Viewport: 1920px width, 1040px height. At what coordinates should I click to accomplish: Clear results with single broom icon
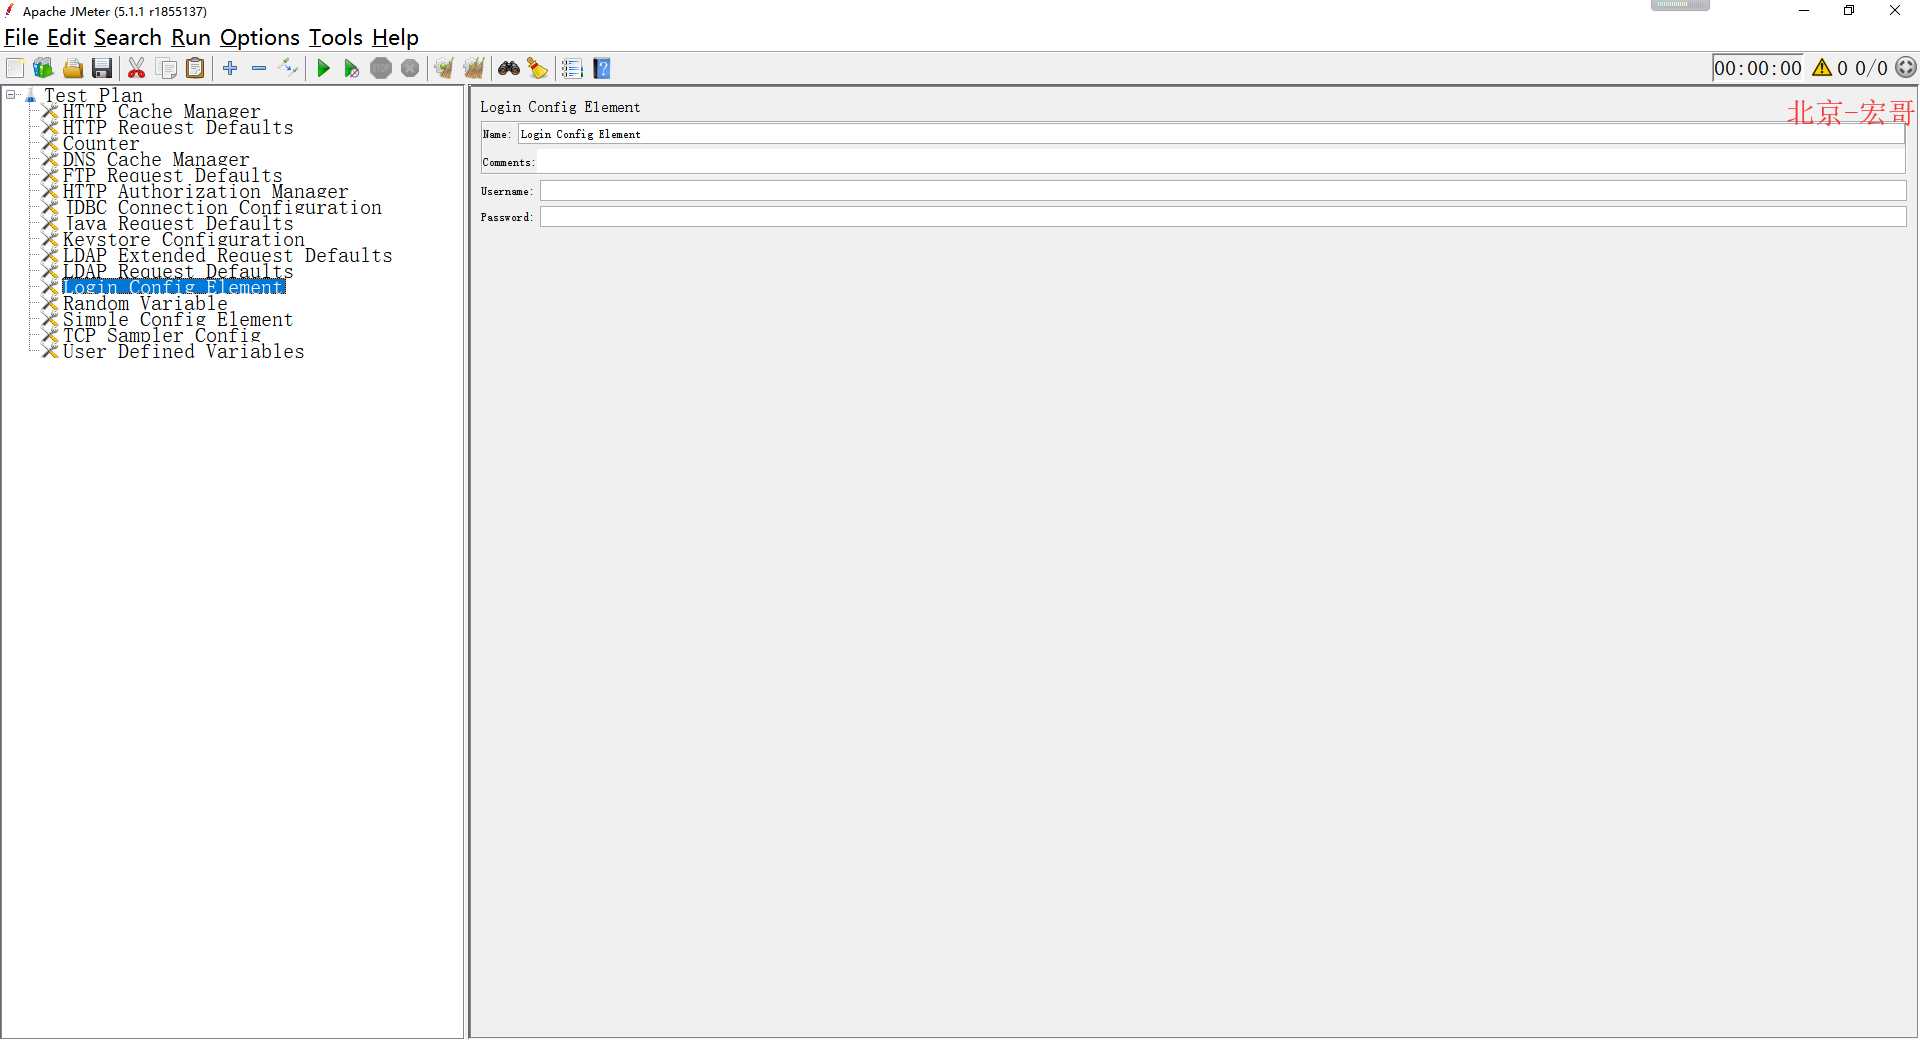click(x=444, y=68)
